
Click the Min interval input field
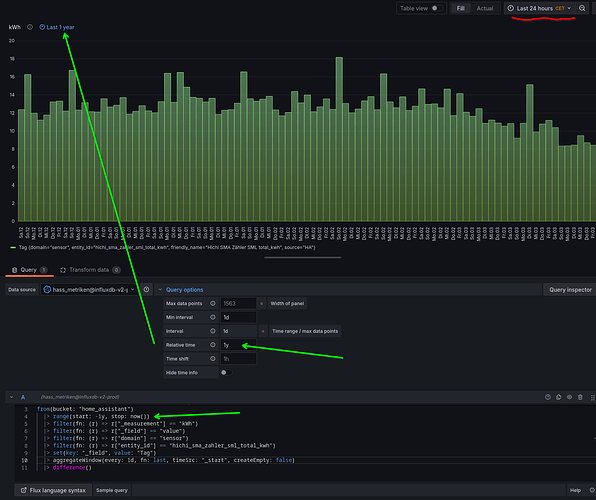coord(238,317)
